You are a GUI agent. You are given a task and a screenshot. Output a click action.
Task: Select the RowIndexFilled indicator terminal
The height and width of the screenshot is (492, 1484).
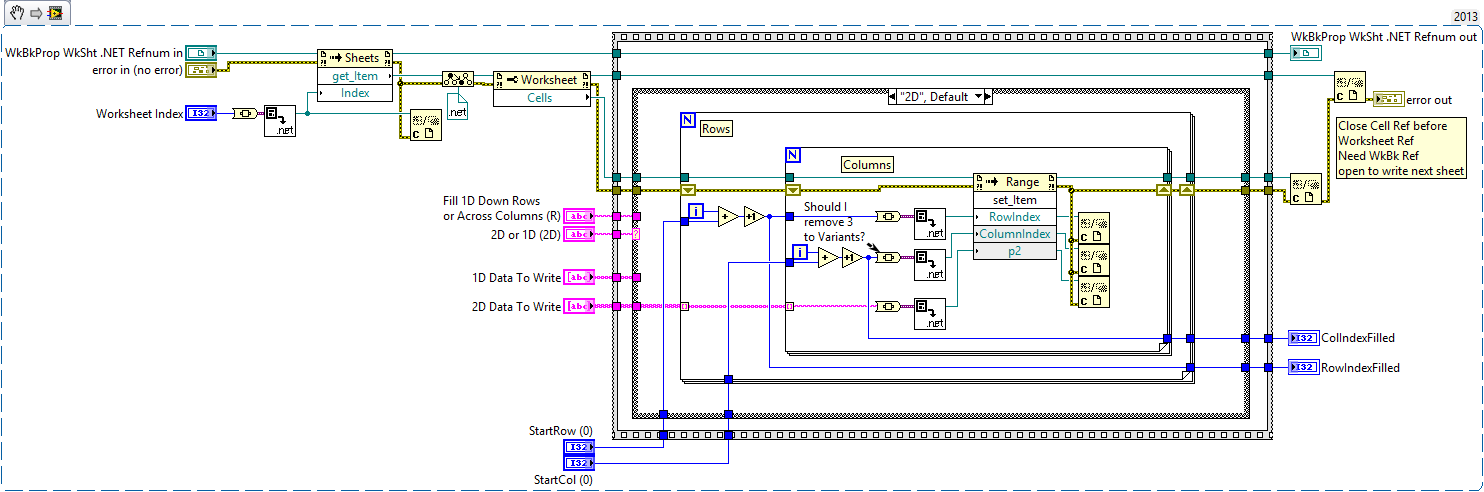pyautogui.click(x=1304, y=368)
